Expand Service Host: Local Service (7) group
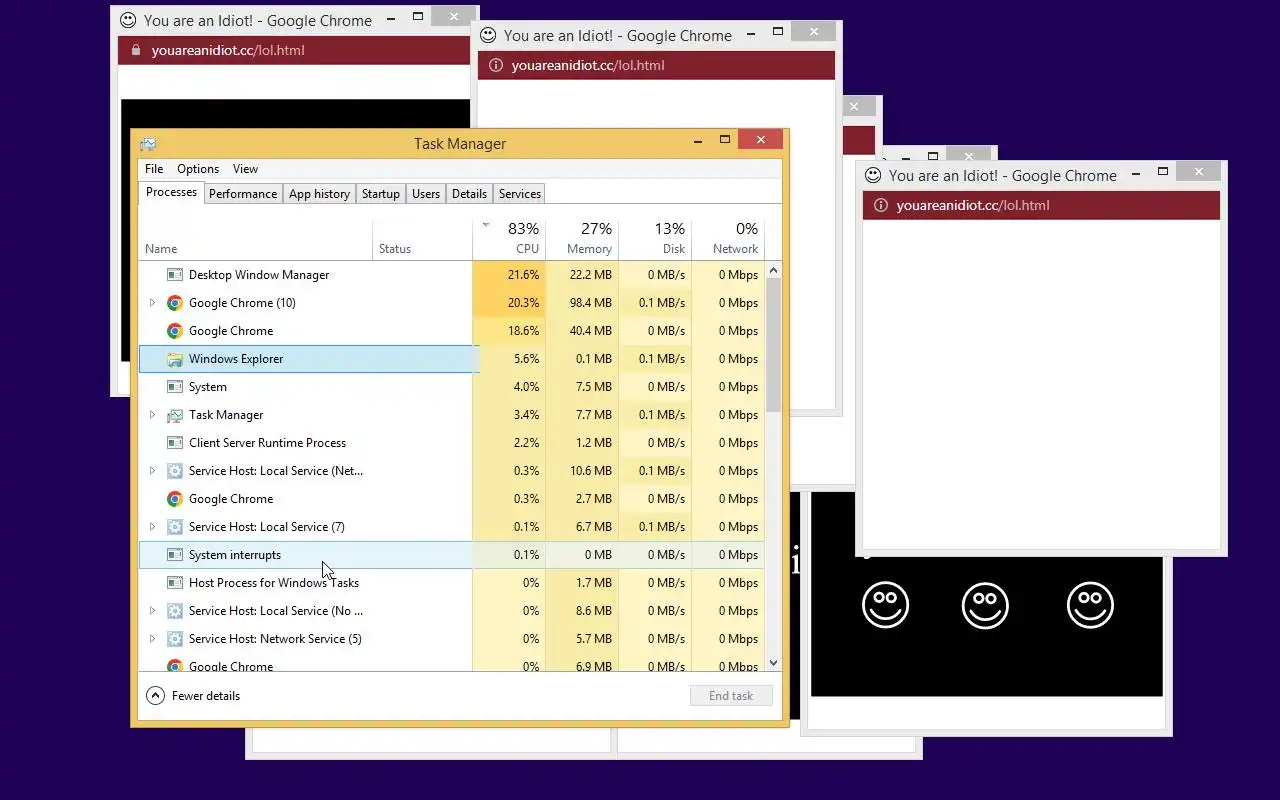This screenshot has height=800, width=1280. coord(152,527)
